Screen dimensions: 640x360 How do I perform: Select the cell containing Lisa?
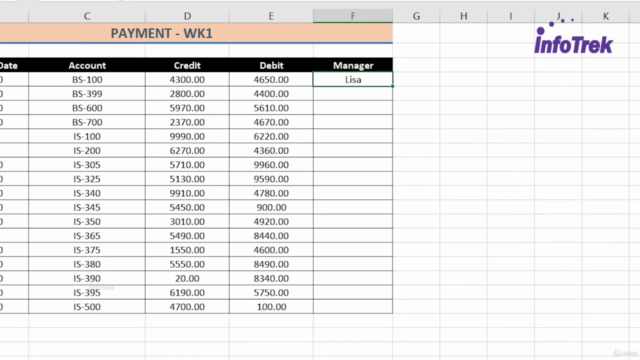pos(353,80)
